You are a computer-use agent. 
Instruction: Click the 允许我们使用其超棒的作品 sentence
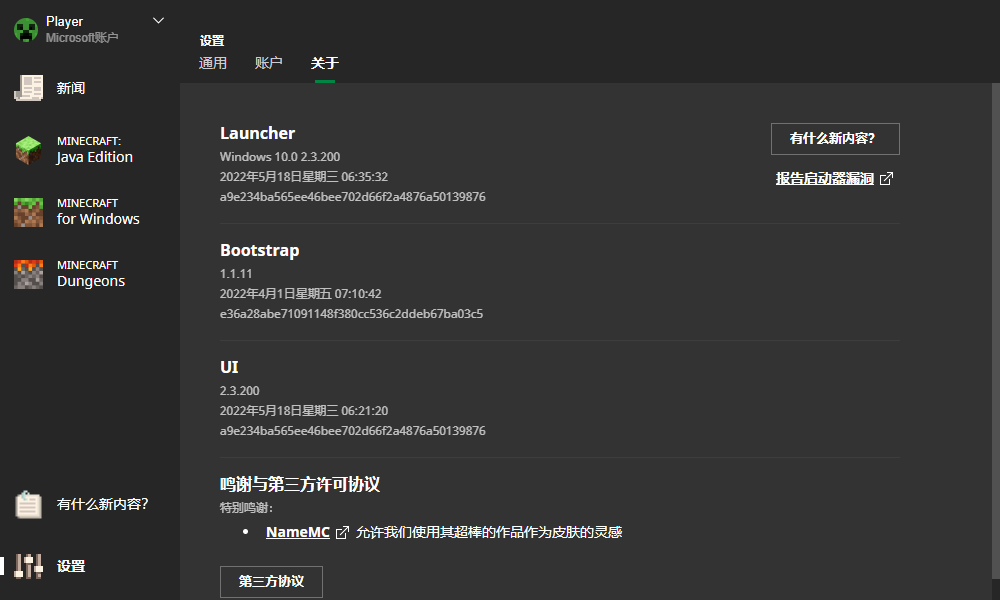[489, 532]
